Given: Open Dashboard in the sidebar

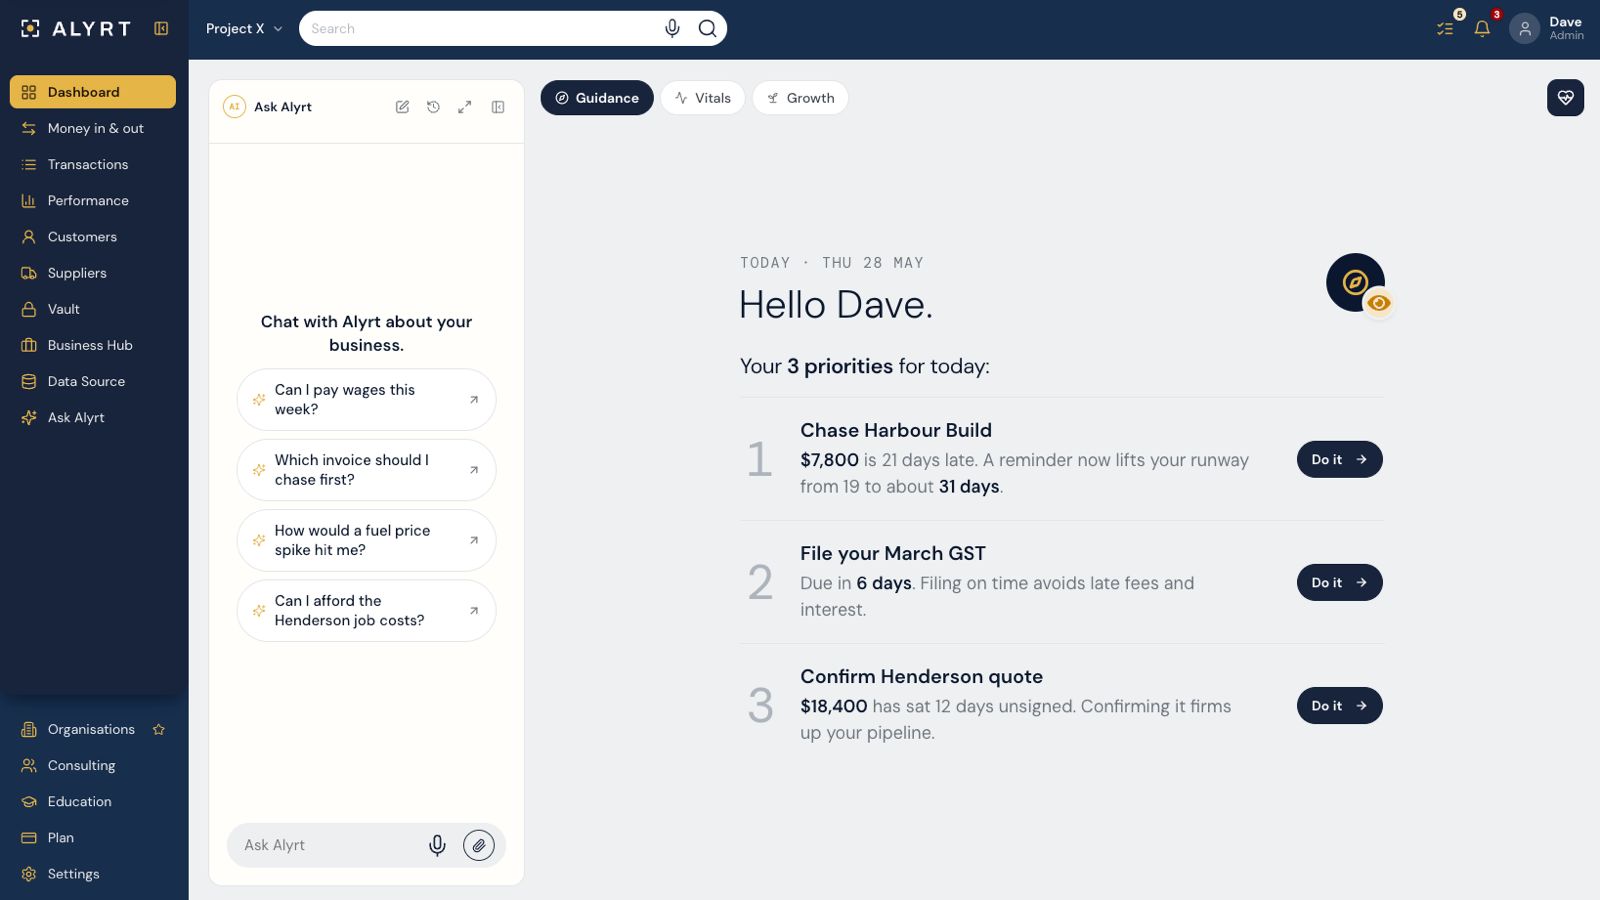Looking at the screenshot, I should (x=93, y=92).
